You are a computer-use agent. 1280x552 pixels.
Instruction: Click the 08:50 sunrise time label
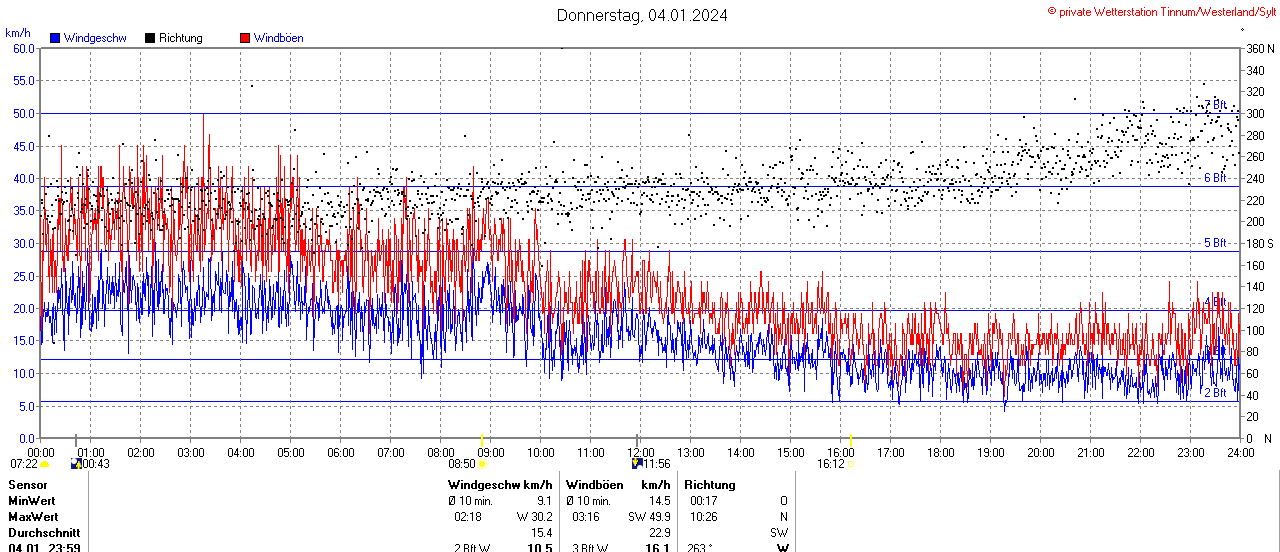(462, 464)
